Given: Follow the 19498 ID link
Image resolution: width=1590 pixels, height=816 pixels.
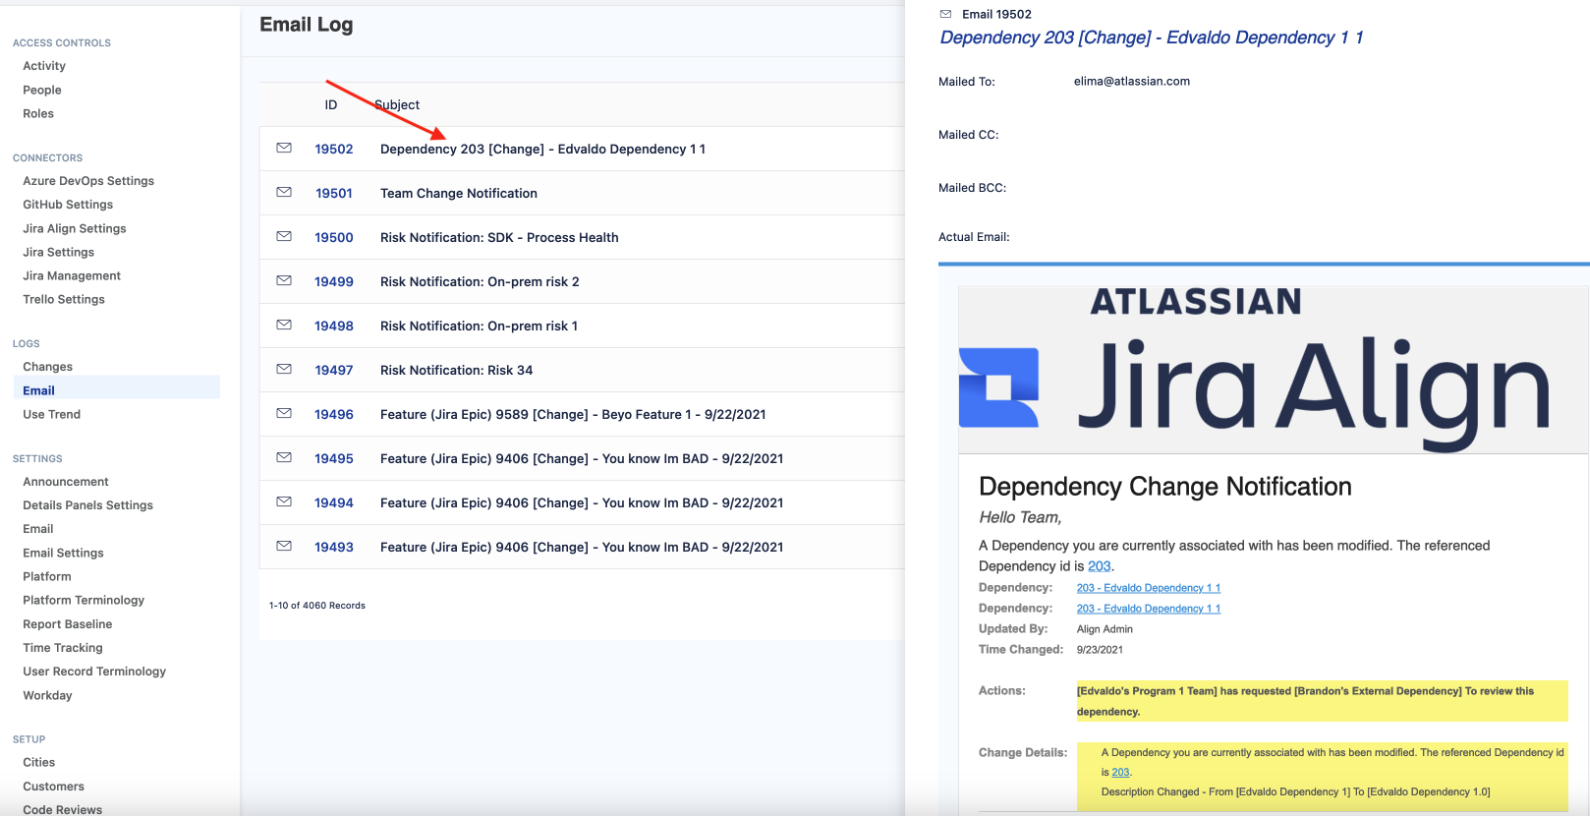Looking at the screenshot, I should pyautogui.click(x=334, y=326).
